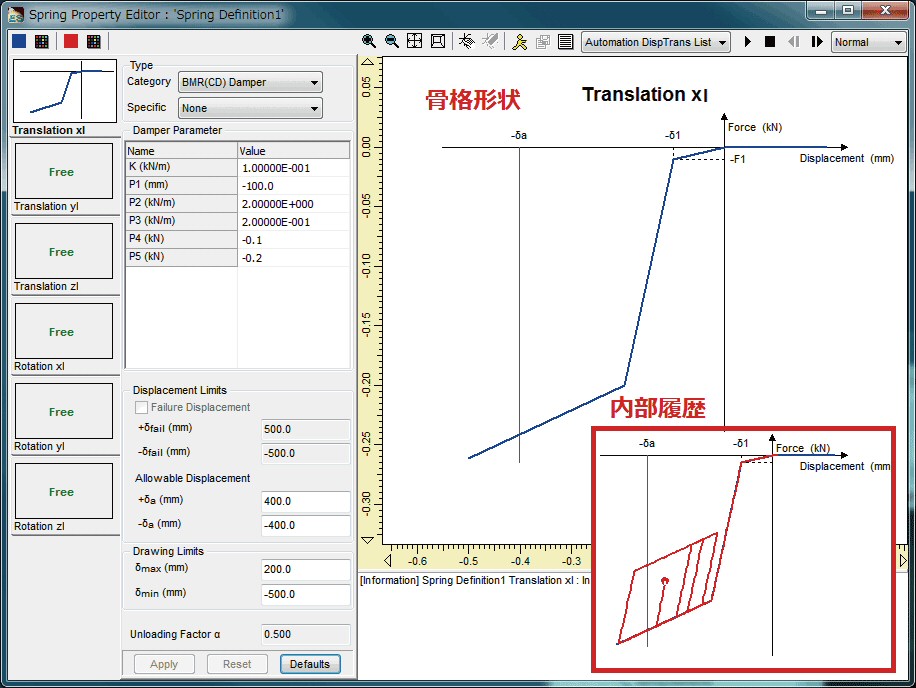Open the Specific None dropdown

(x=250, y=108)
